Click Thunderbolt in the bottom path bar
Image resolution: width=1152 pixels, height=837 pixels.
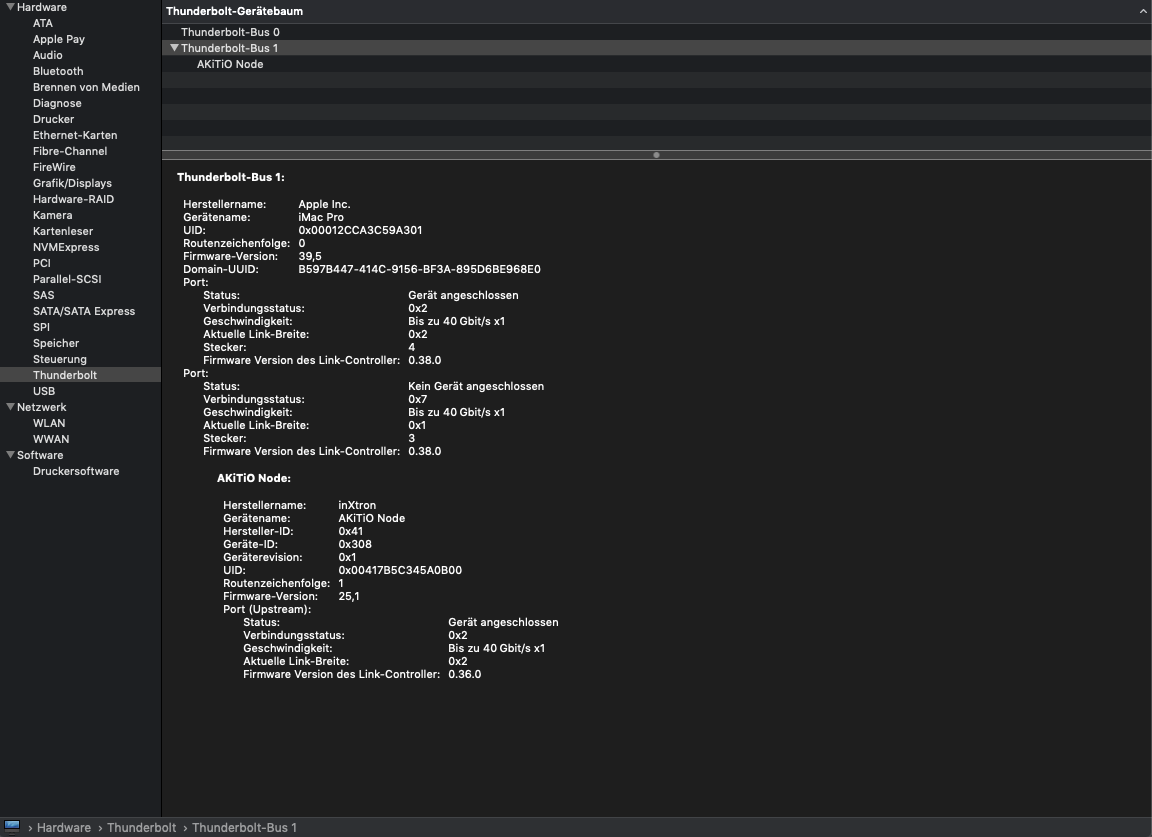coord(141,828)
